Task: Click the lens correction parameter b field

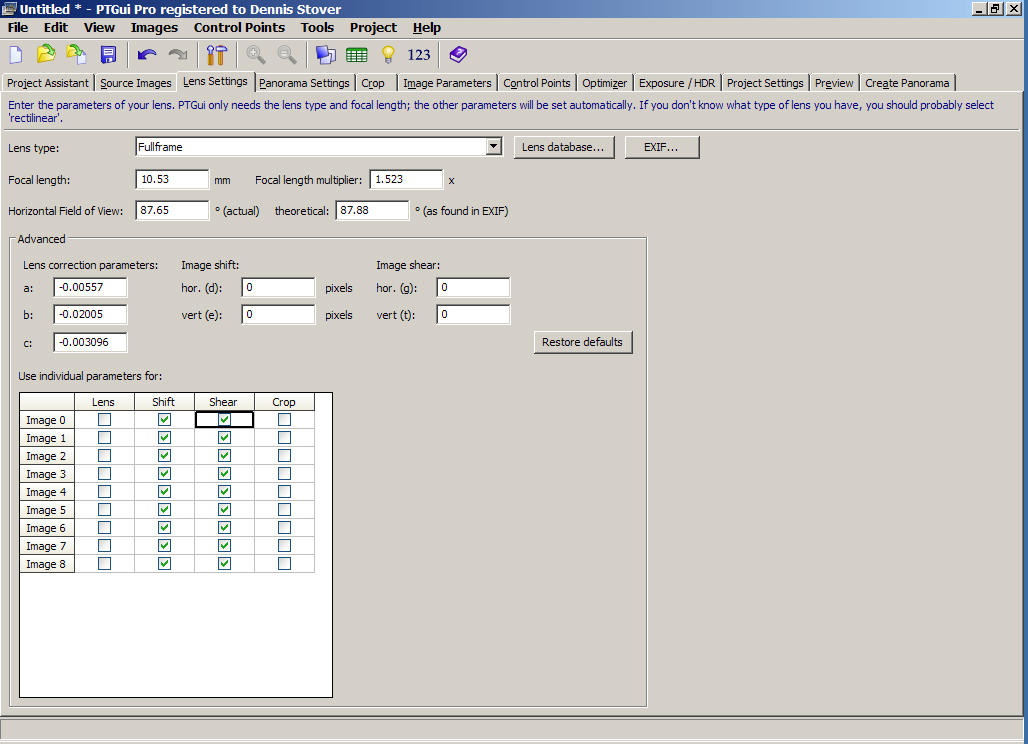Action: tap(90, 315)
